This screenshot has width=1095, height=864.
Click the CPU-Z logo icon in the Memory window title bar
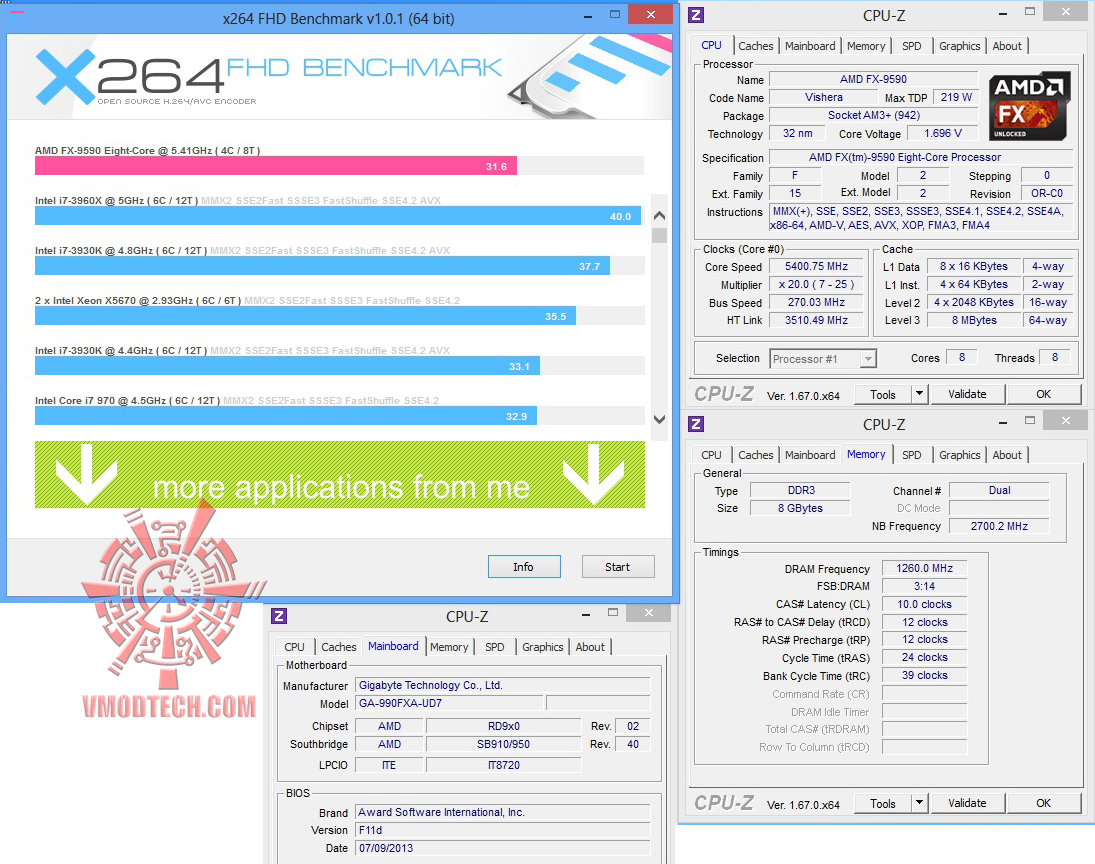696,424
